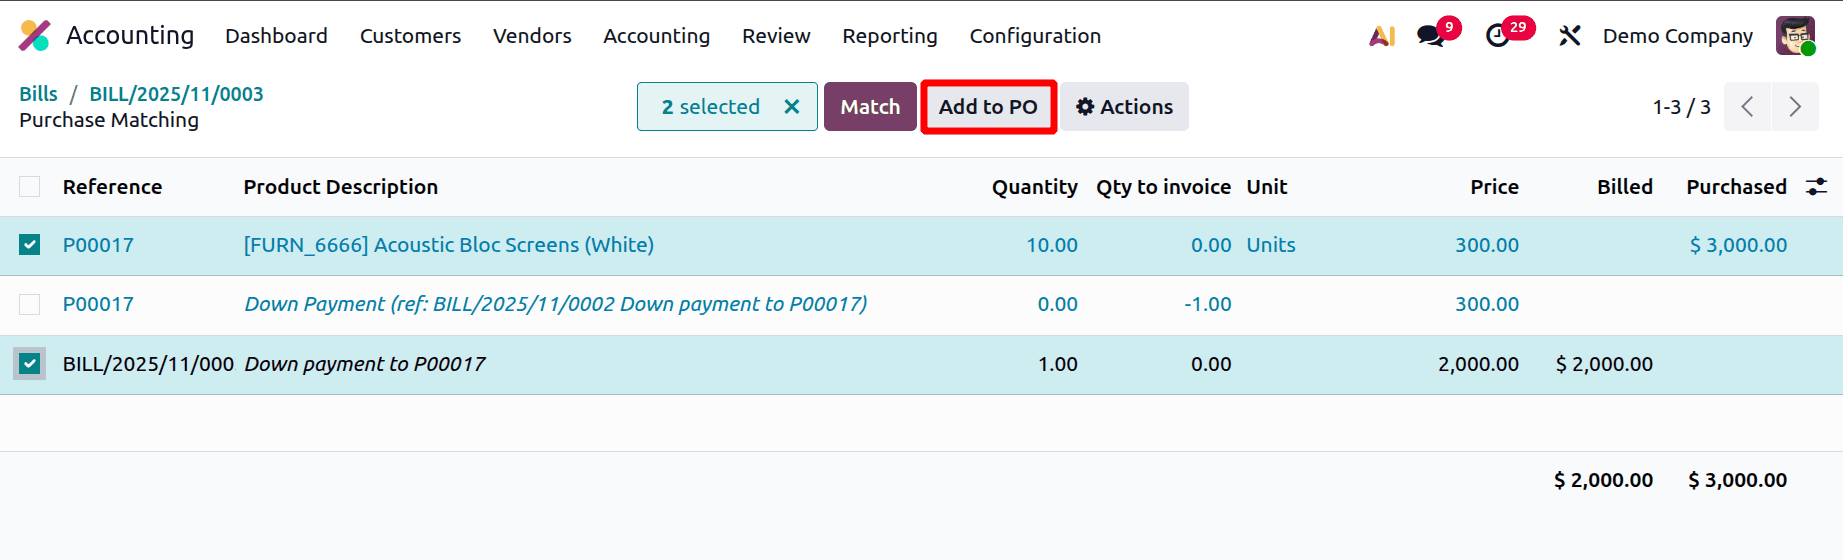Go to previous page arrow
The image size is (1843, 560).
(1747, 107)
